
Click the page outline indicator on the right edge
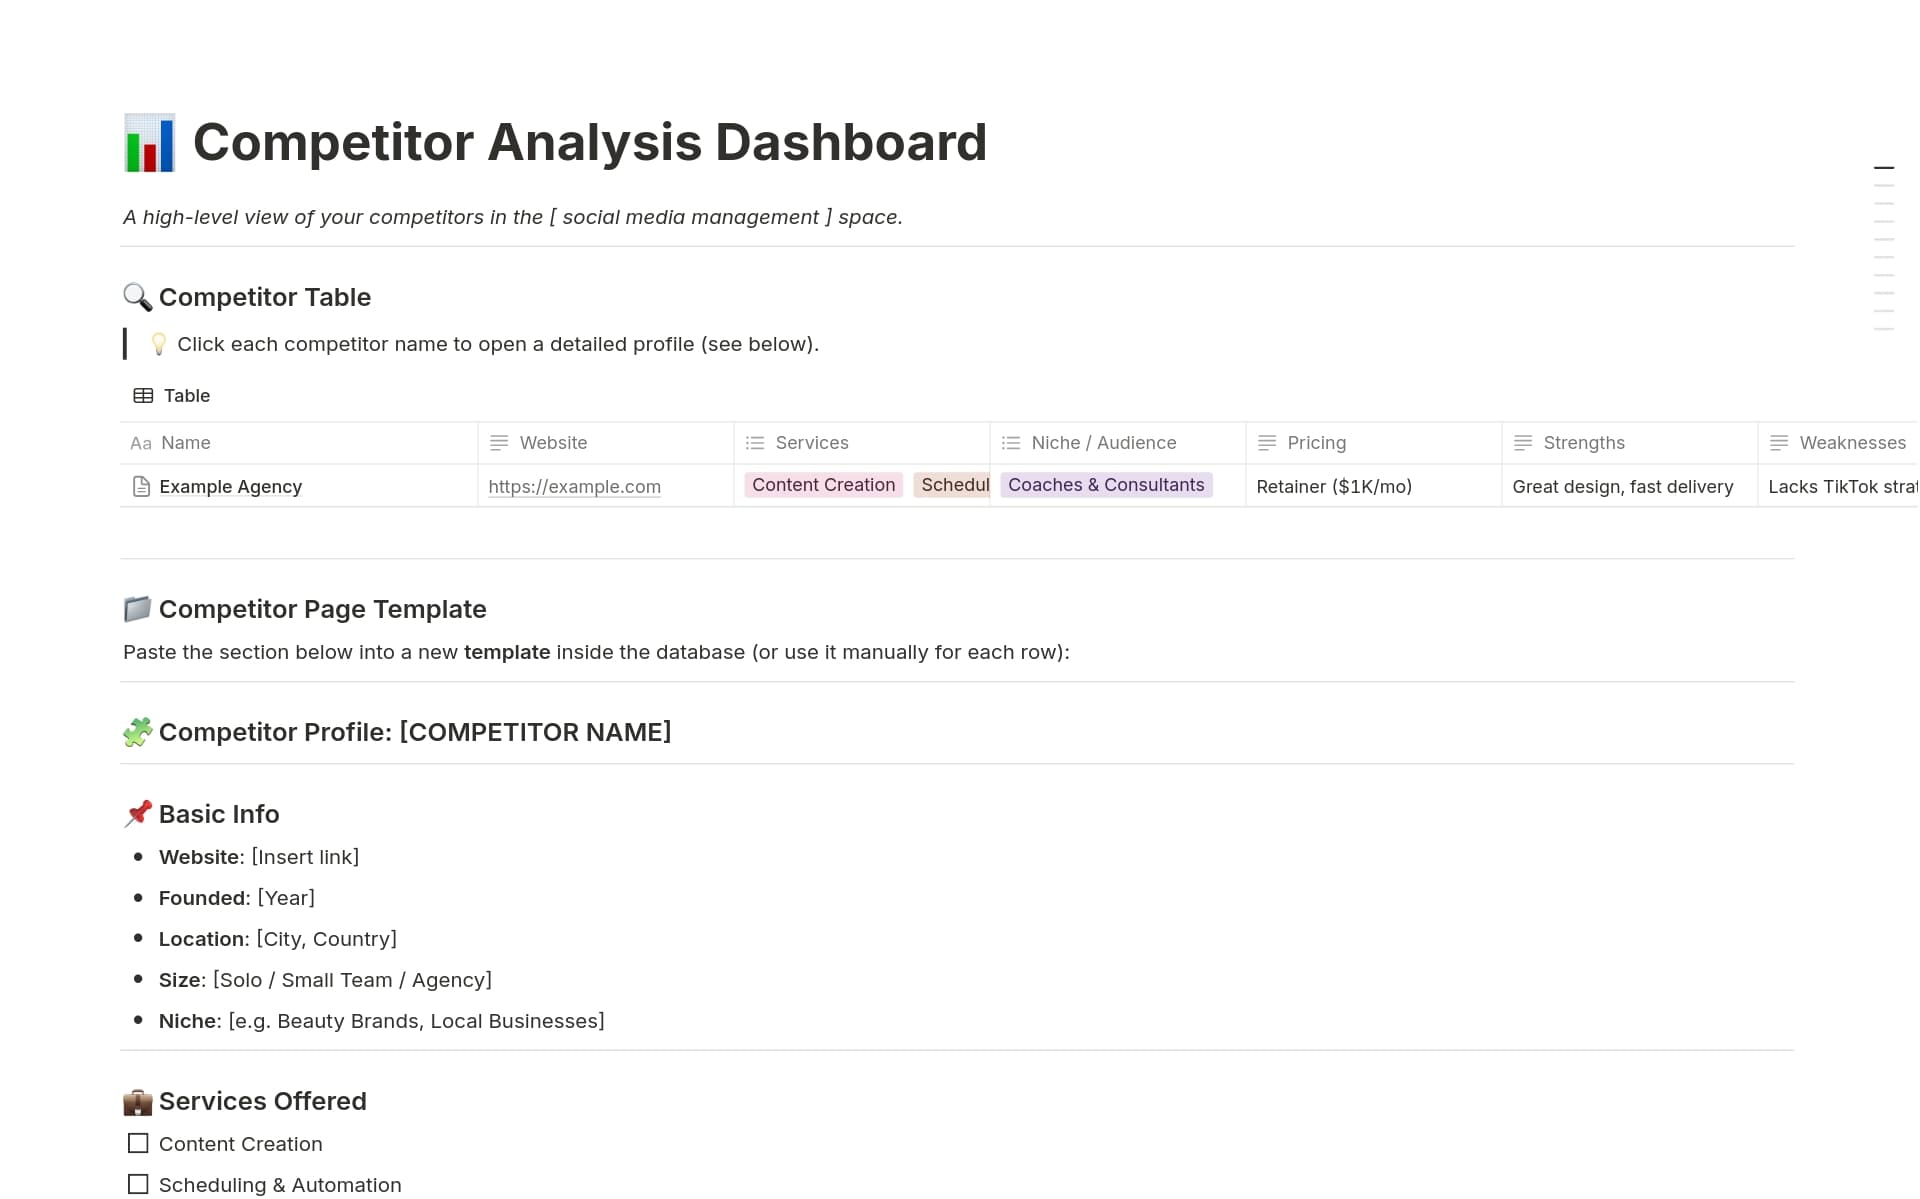point(1885,167)
